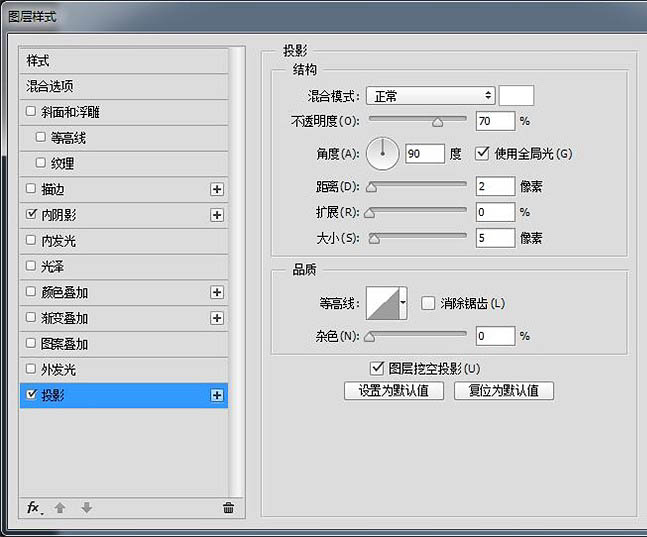Click the move effect up arrow
The height and width of the screenshot is (537, 647).
(60, 508)
